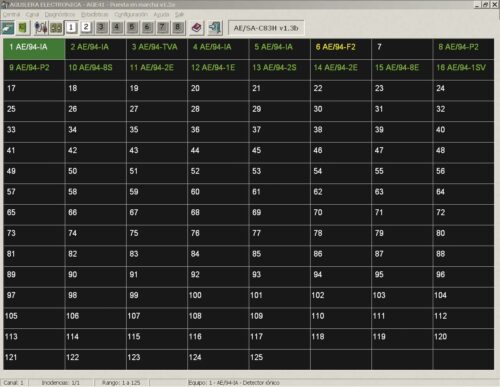The image size is (500, 387).
Task: Click the exit door toolbar icon
Action: (215, 28)
